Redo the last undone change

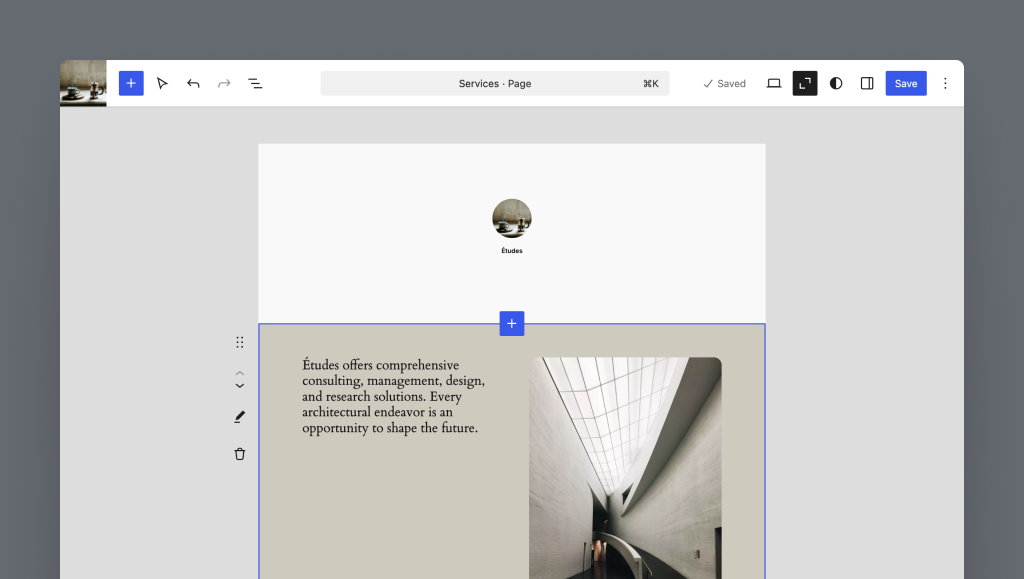click(x=224, y=83)
